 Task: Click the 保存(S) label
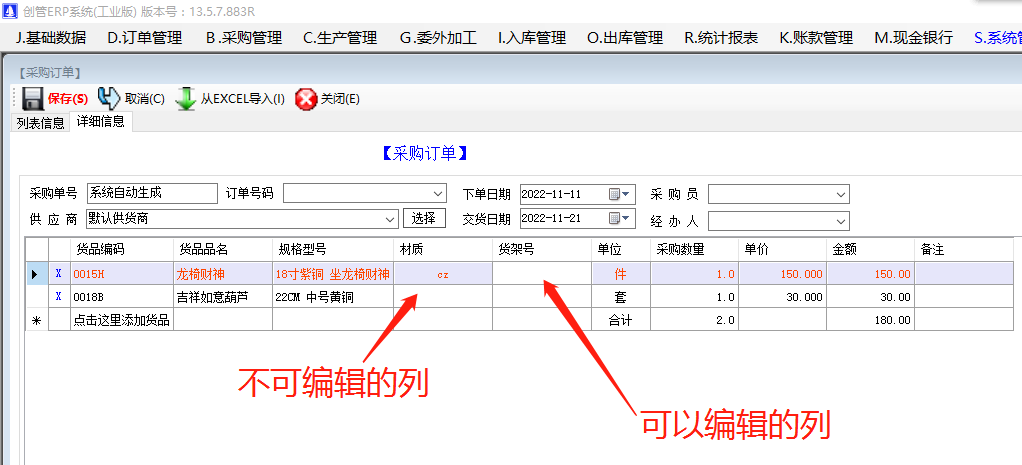point(68,99)
